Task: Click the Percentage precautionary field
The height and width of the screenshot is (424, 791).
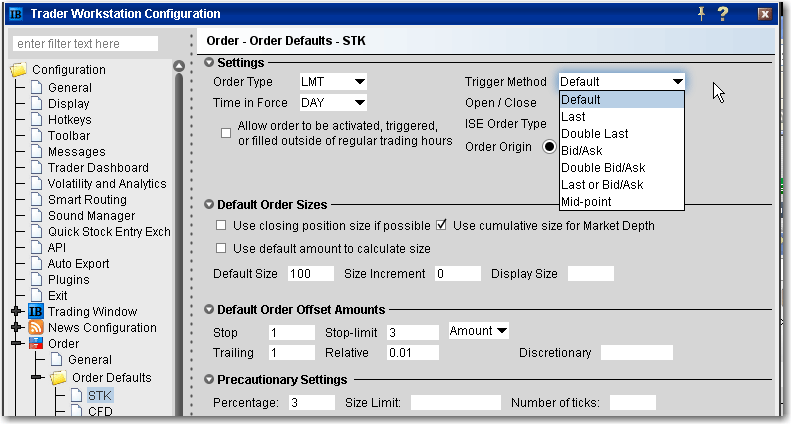Action: (312, 403)
